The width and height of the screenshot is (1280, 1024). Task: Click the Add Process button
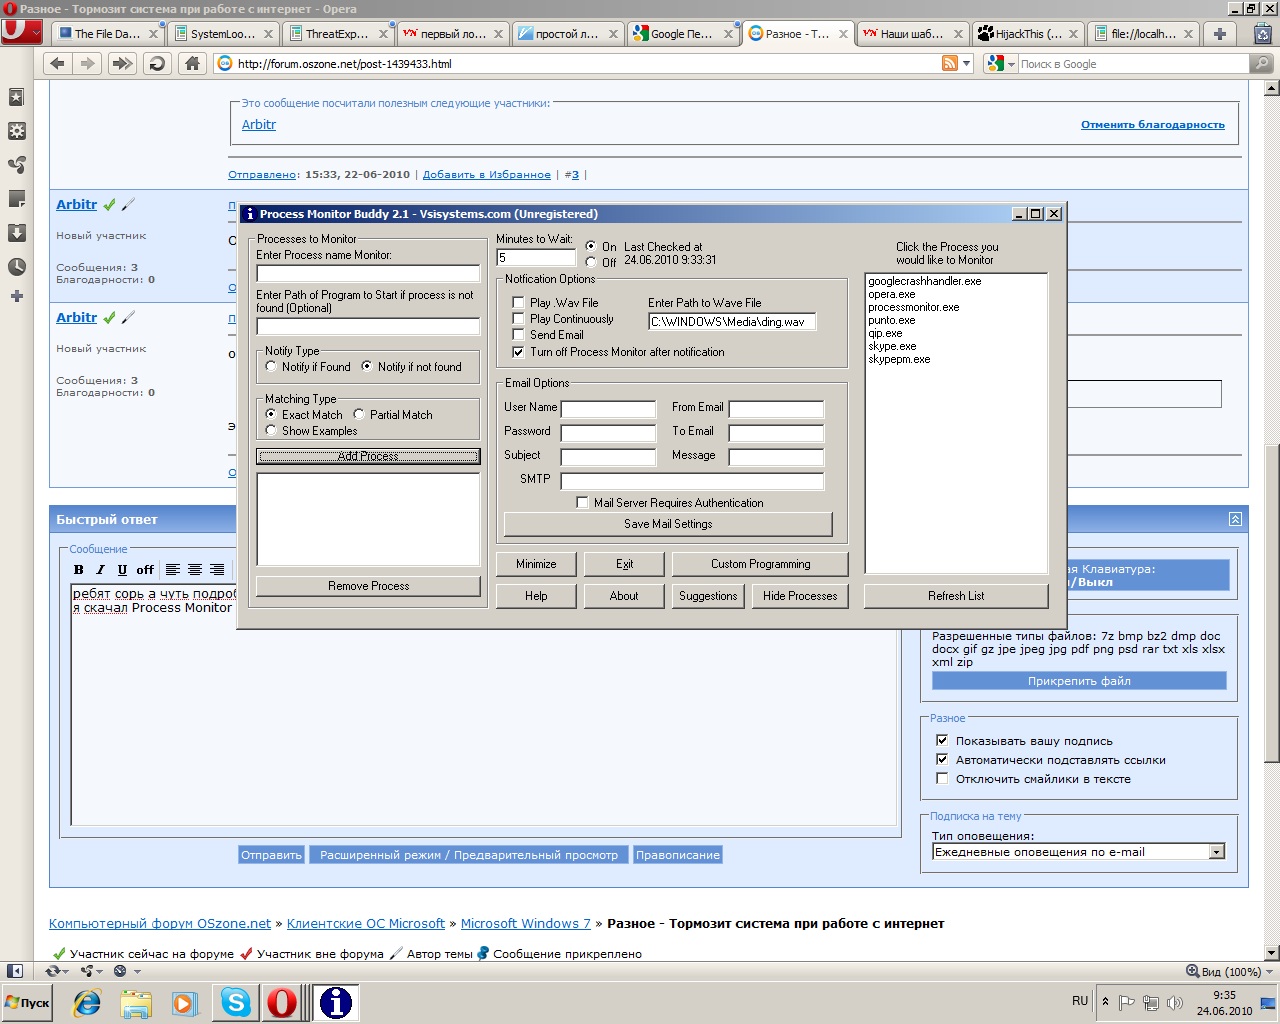click(368, 456)
